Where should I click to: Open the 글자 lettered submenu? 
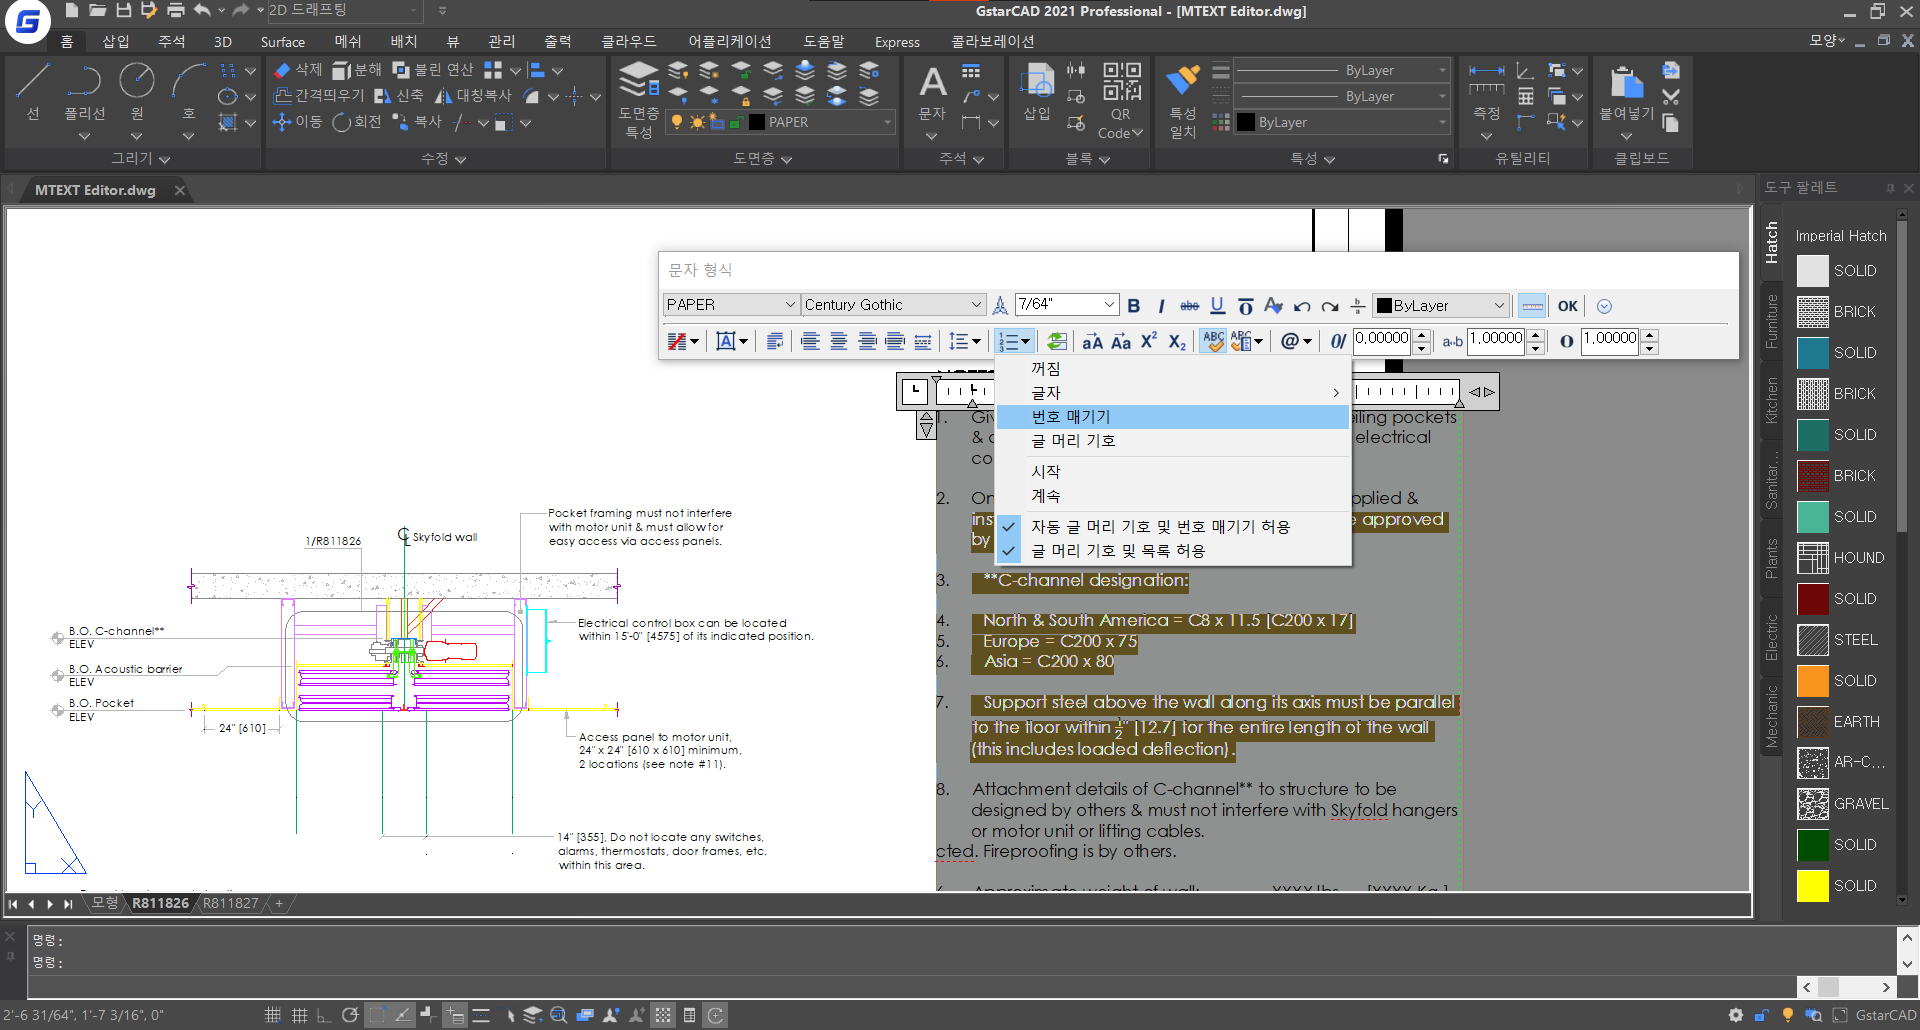tap(1172, 393)
